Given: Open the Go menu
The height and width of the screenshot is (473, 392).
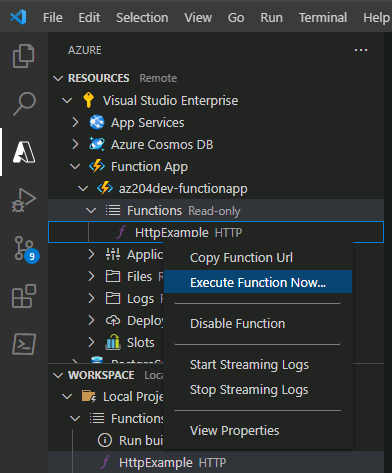Looking at the screenshot, I should [236, 17].
